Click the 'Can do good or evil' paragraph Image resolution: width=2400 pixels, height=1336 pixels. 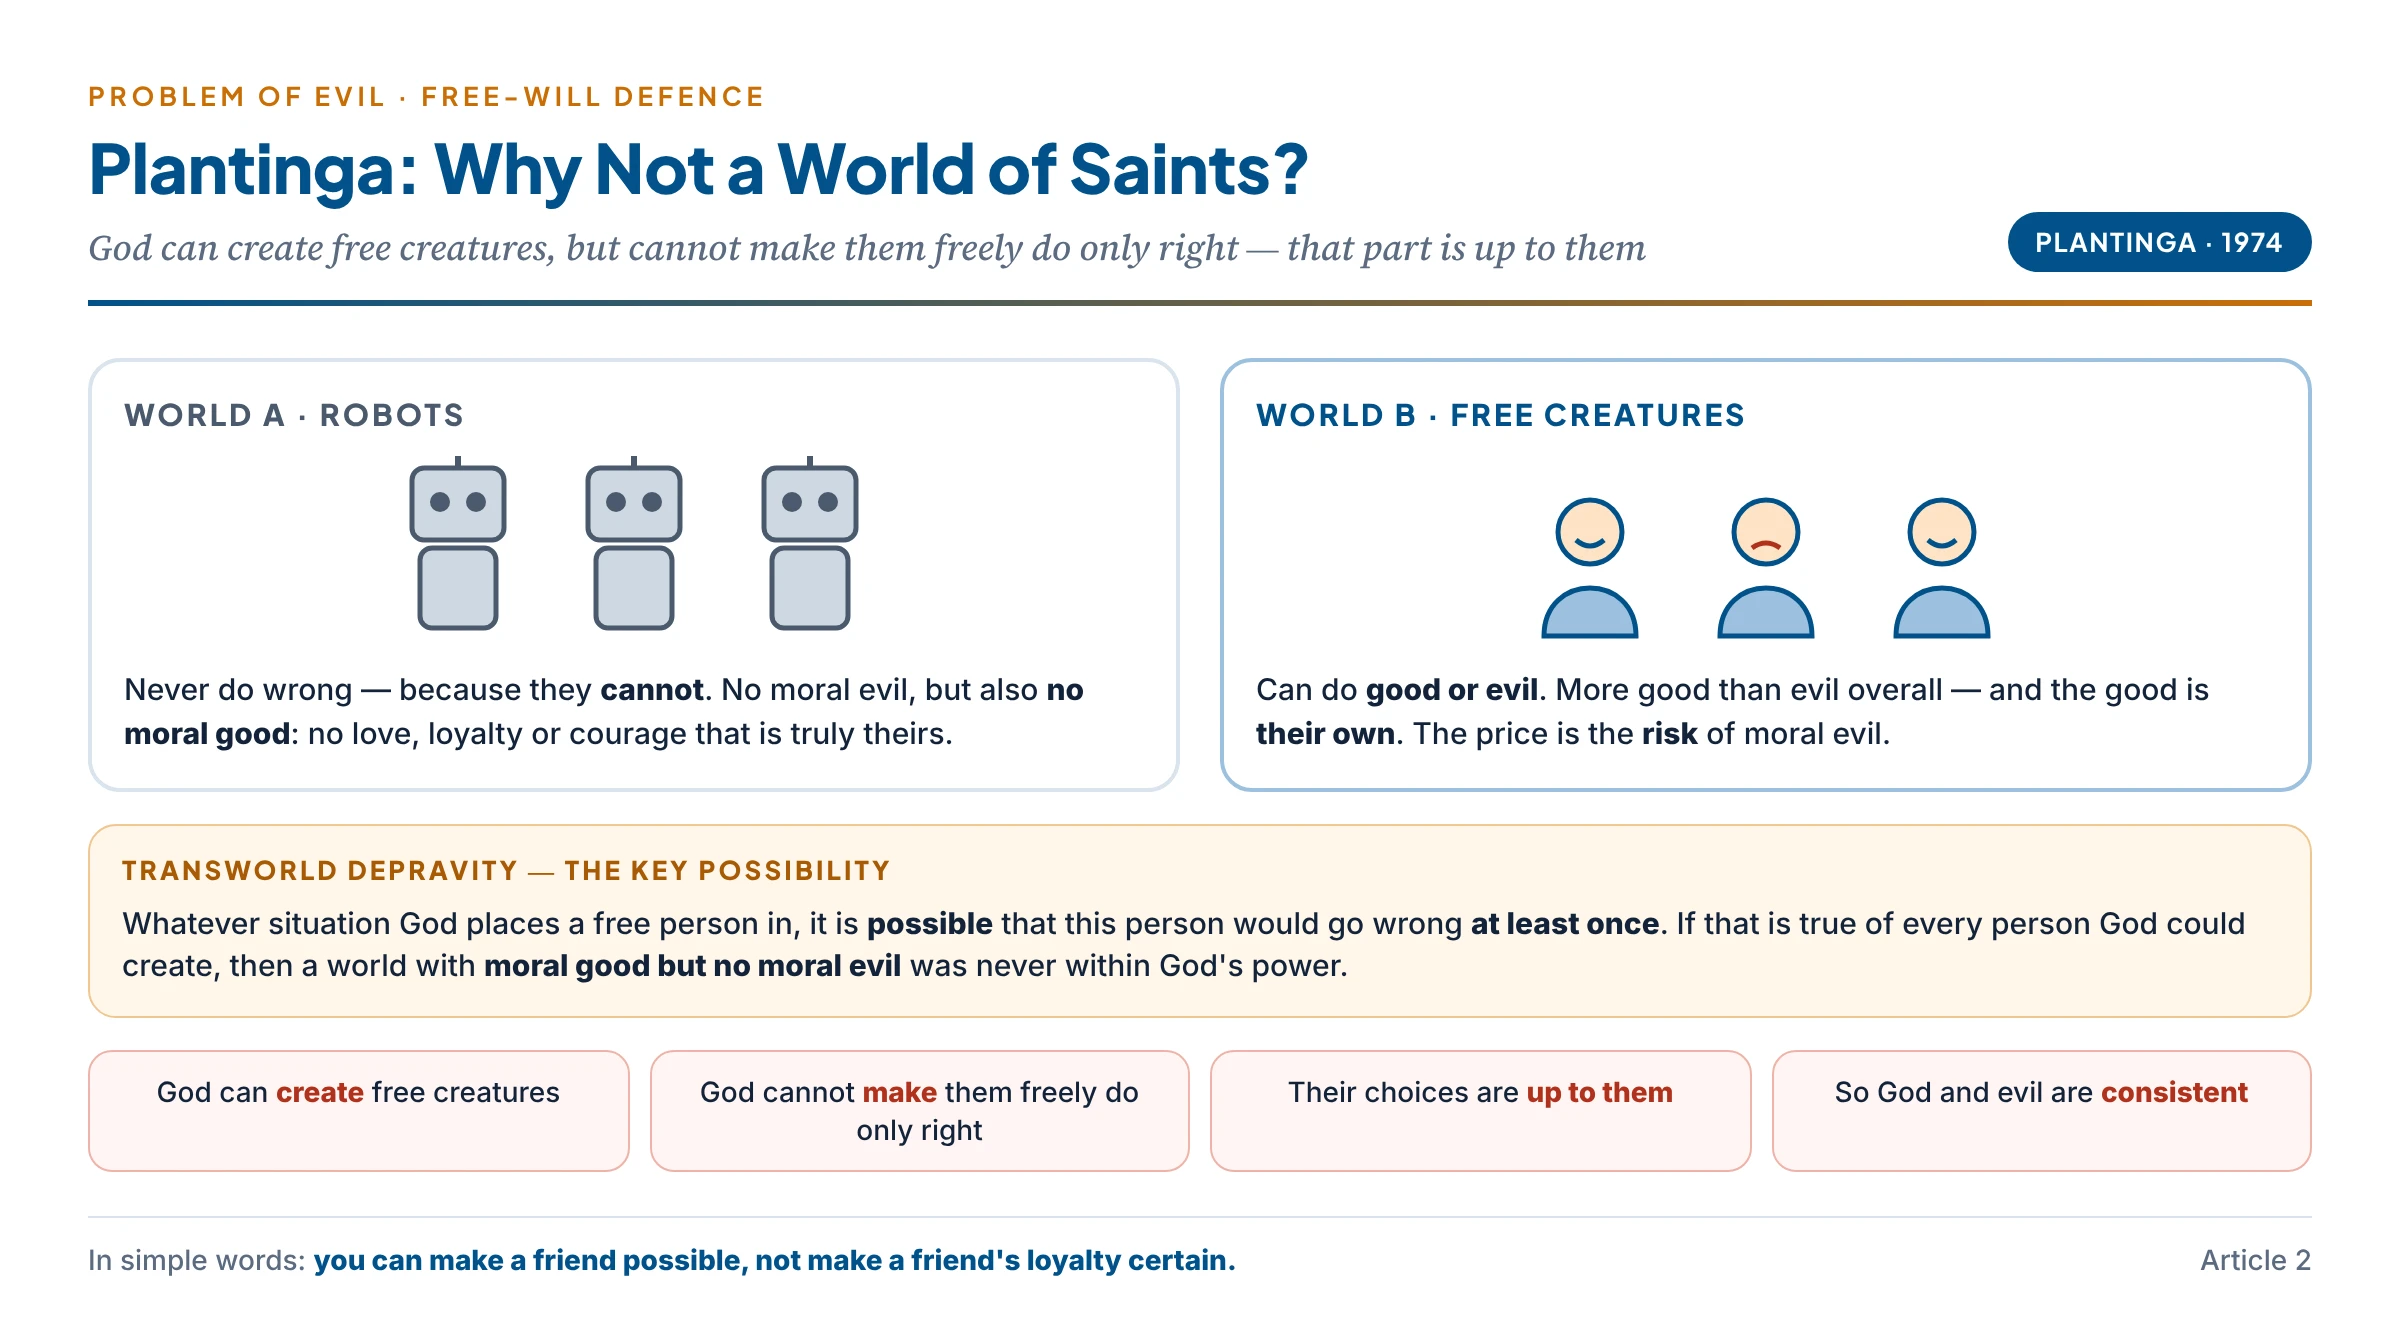pos(1732,711)
